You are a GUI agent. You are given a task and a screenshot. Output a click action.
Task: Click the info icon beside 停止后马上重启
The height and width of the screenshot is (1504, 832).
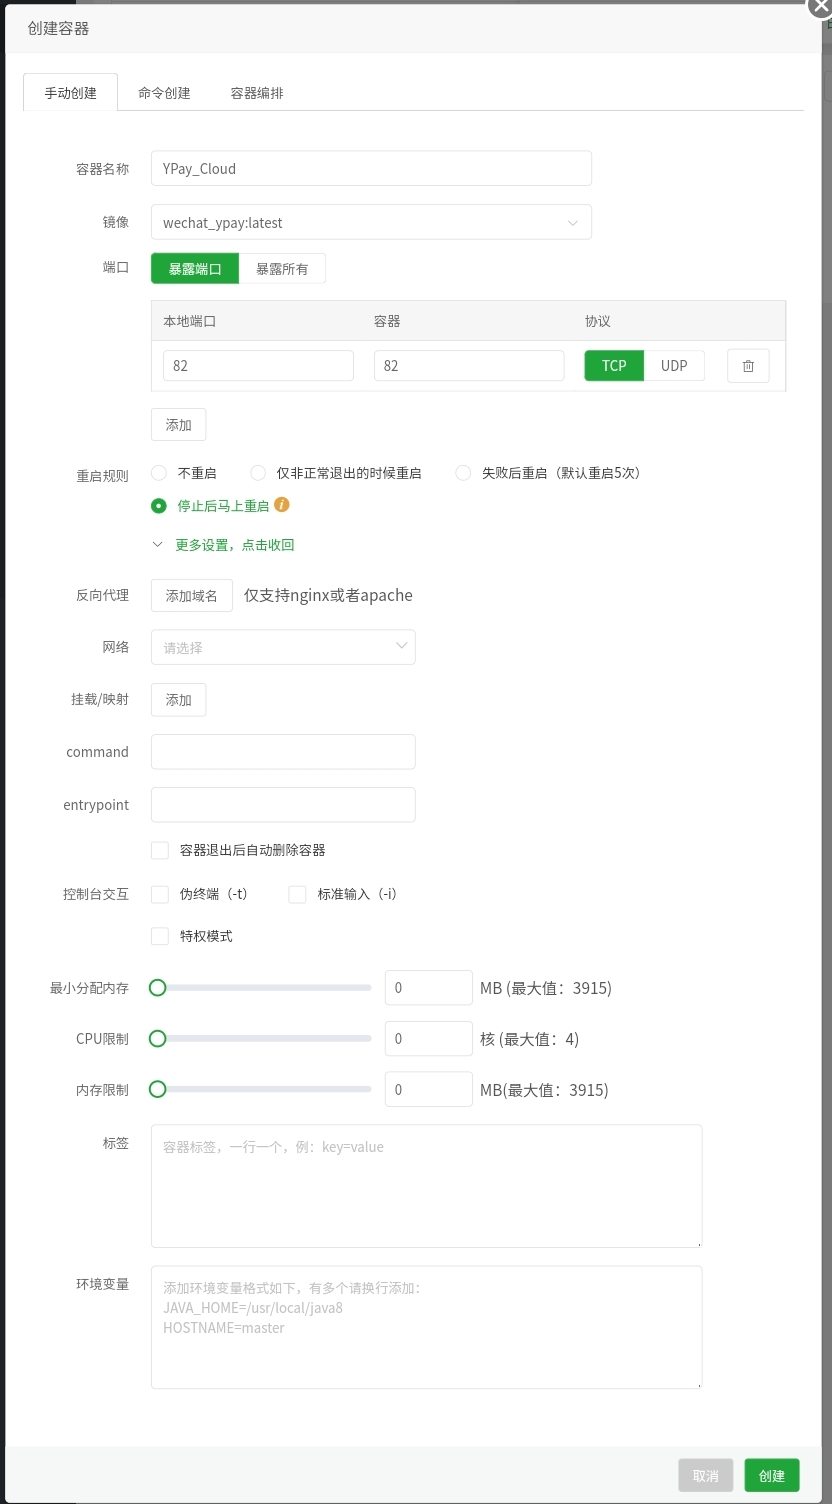click(x=281, y=505)
